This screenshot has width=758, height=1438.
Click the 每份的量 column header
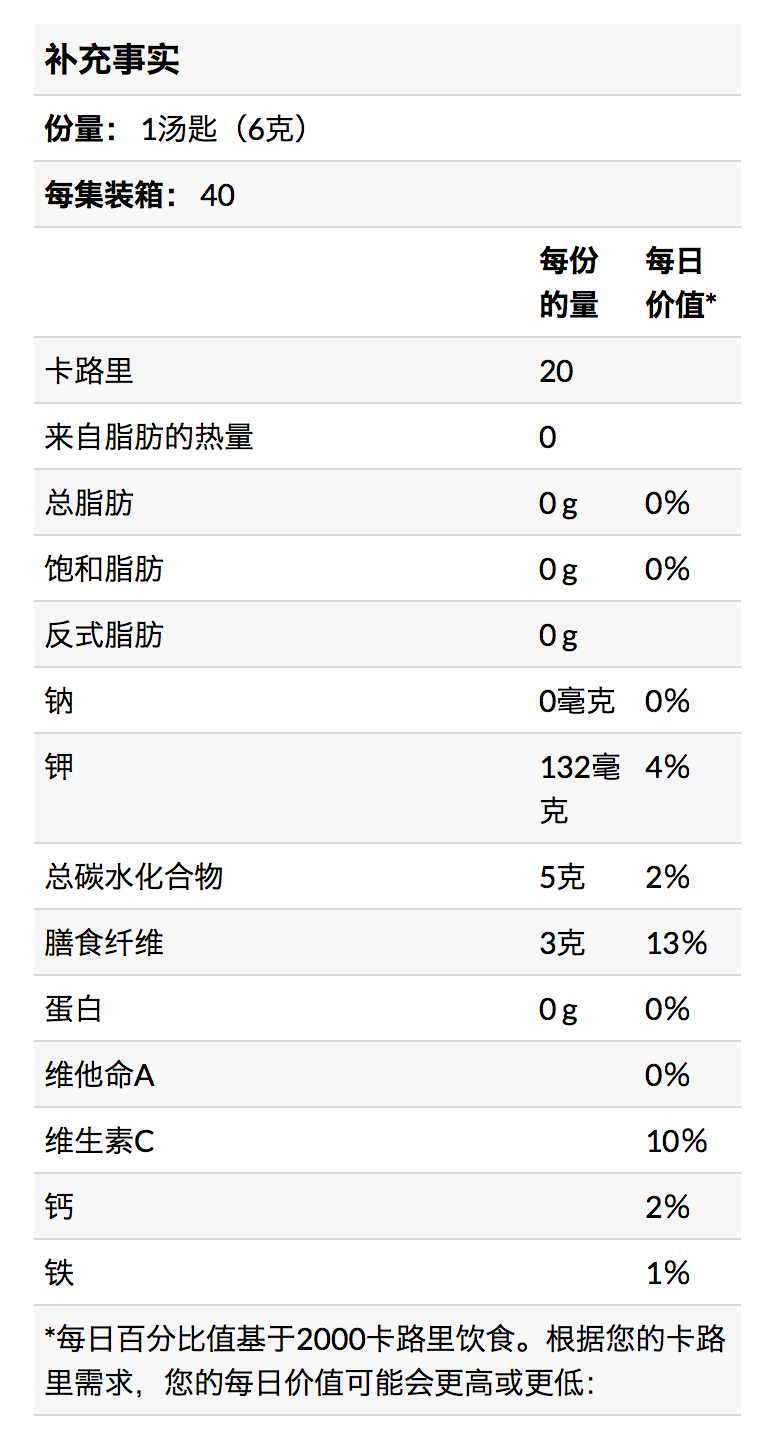(569, 283)
